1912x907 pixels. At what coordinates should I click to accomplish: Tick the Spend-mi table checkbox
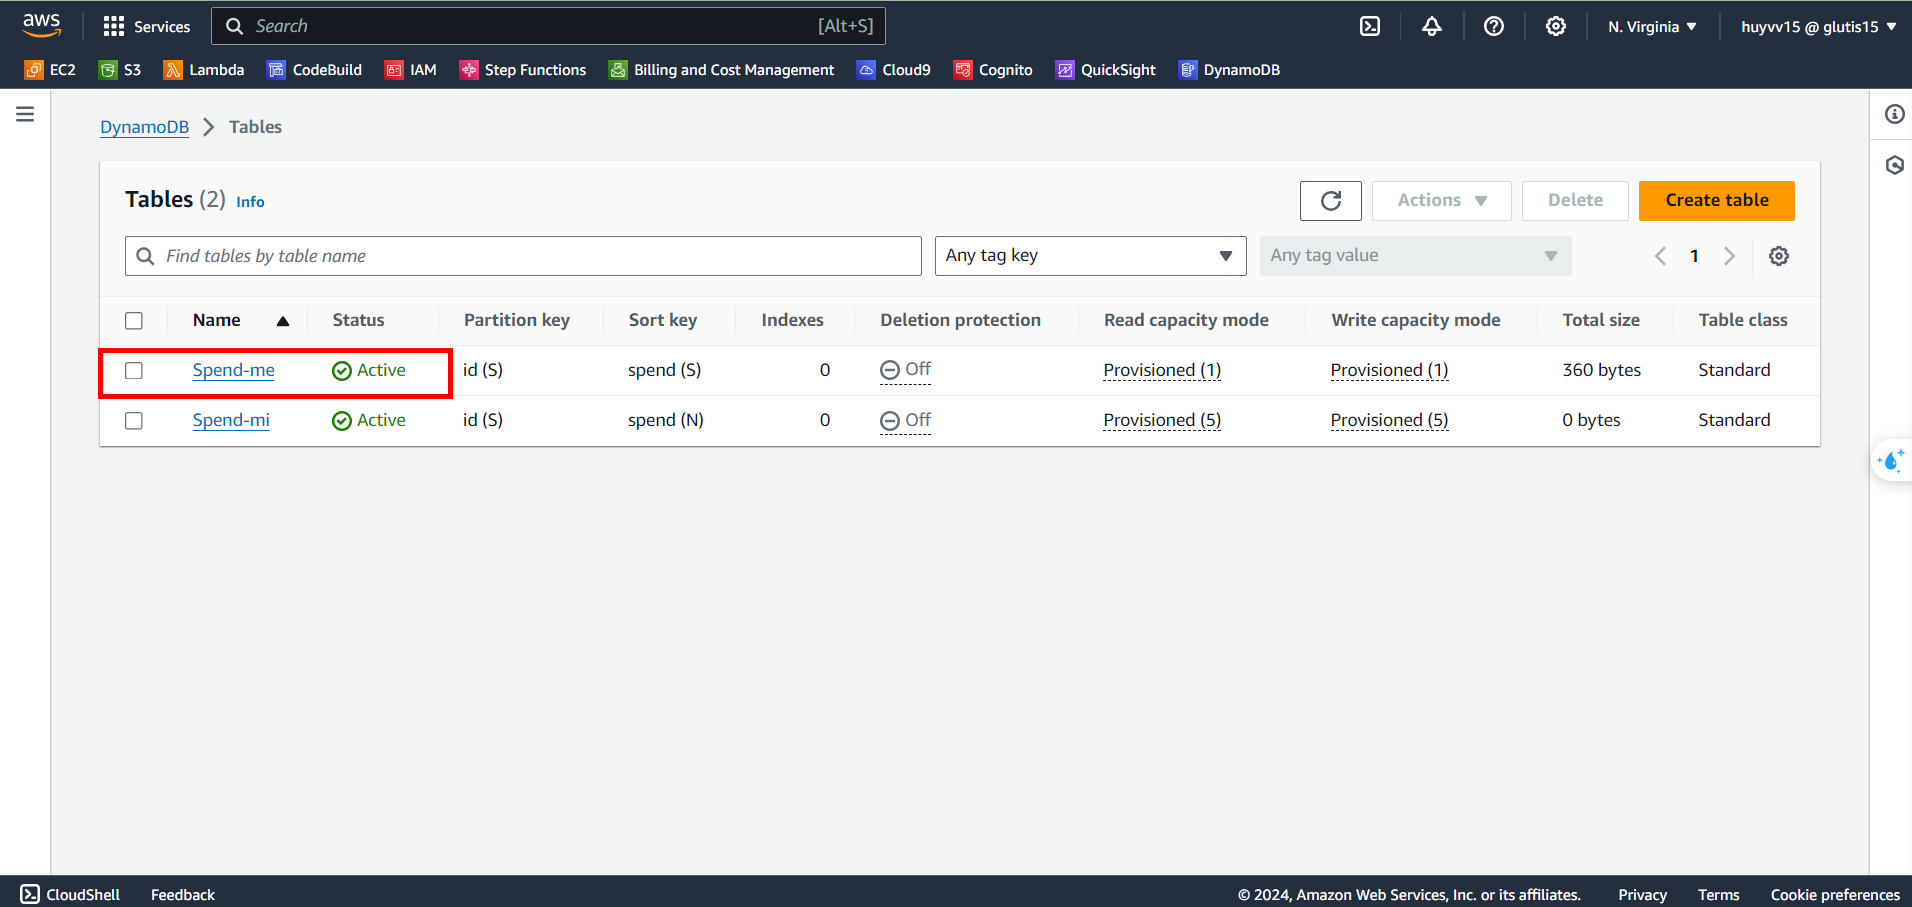(x=134, y=421)
